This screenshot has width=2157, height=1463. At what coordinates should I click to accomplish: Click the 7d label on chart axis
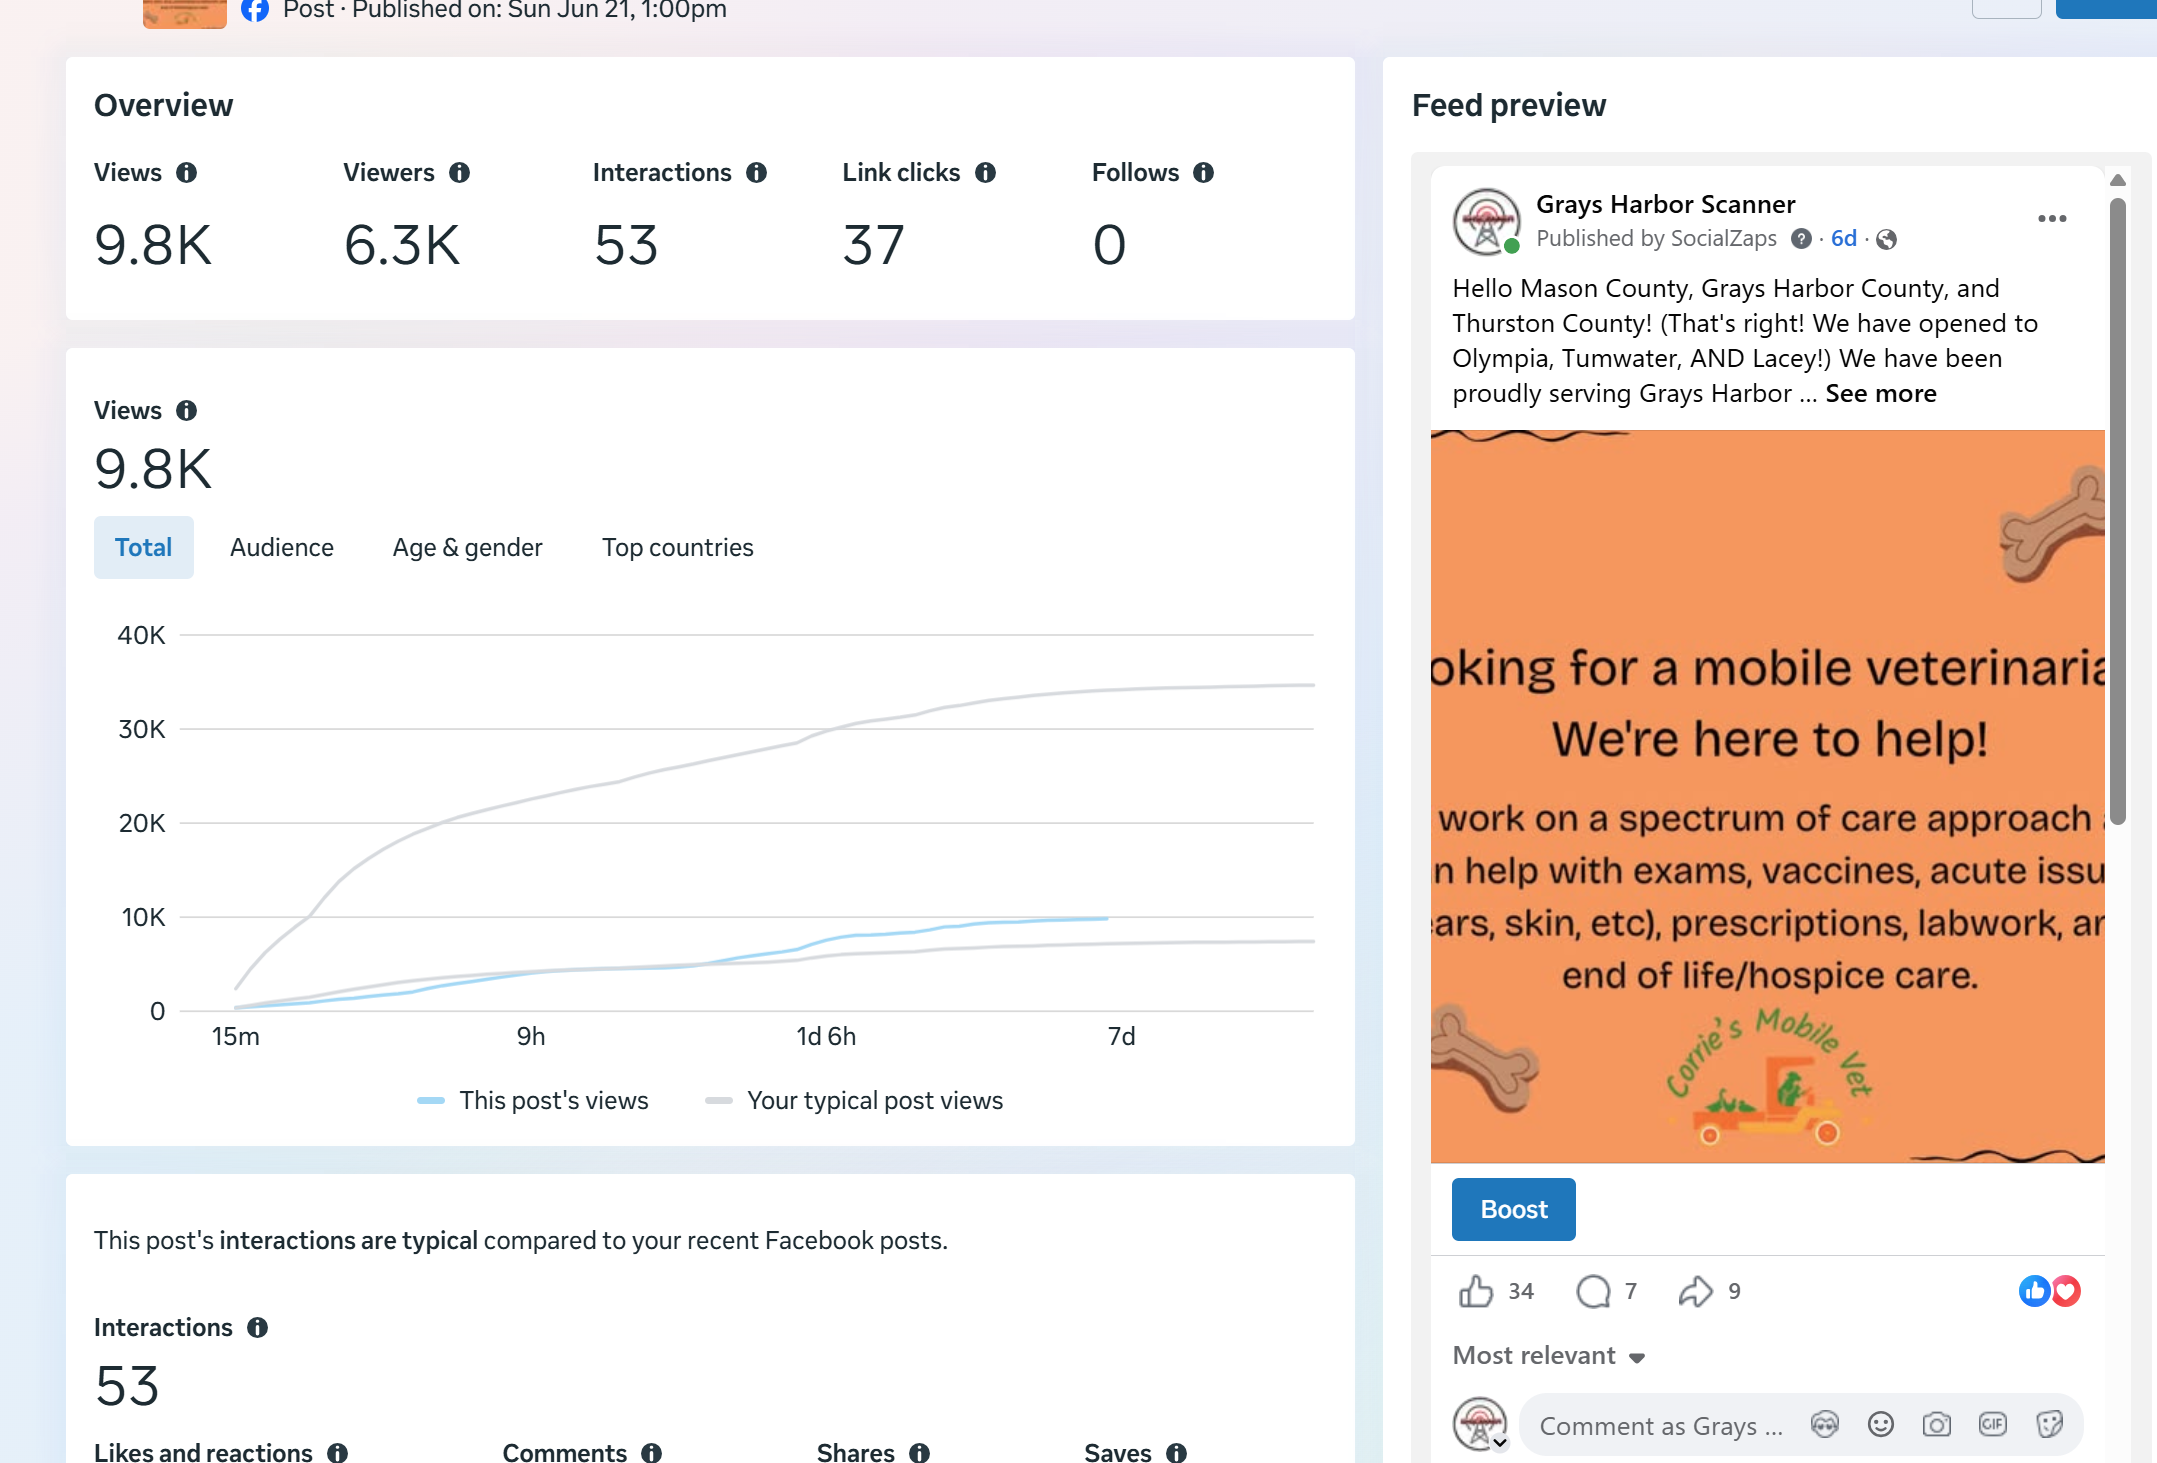point(1121,1037)
